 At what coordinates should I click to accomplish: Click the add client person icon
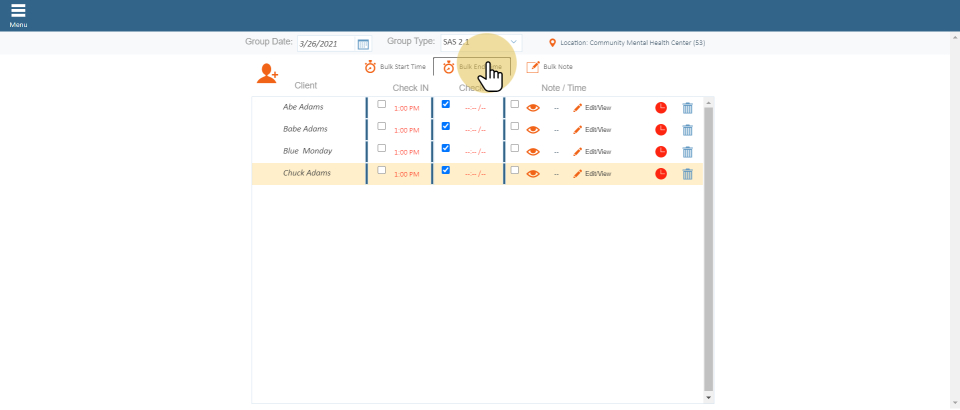tap(267, 73)
